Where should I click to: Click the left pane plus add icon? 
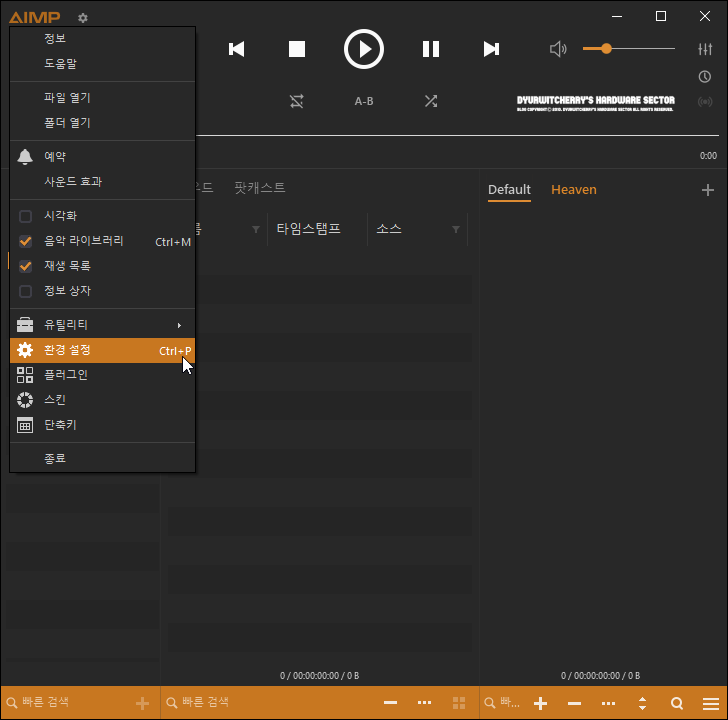pos(142,703)
